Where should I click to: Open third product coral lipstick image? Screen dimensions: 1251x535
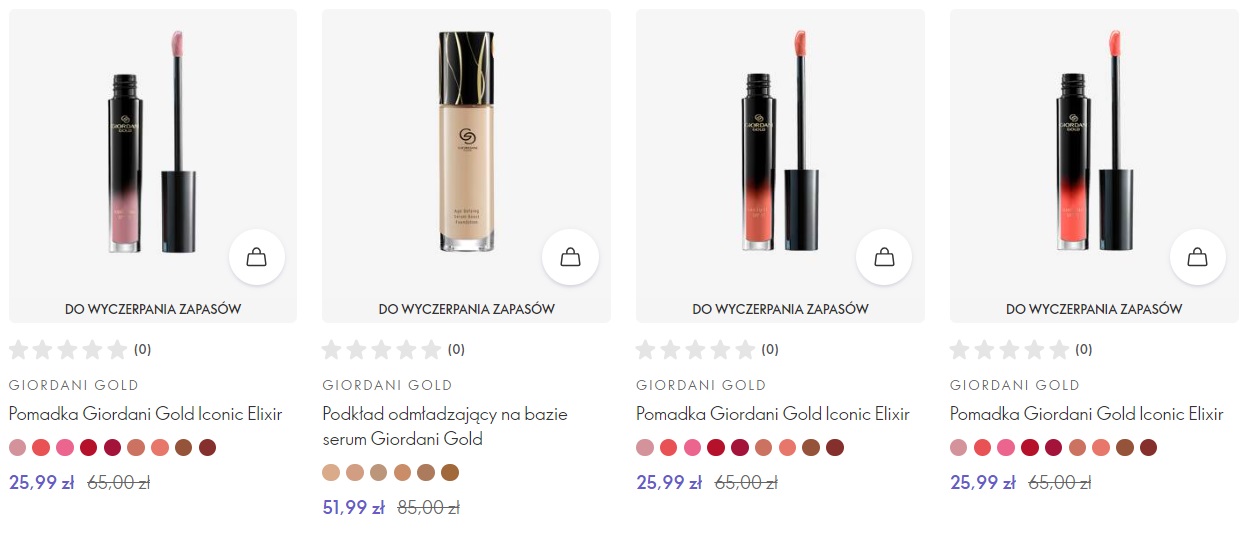[780, 143]
